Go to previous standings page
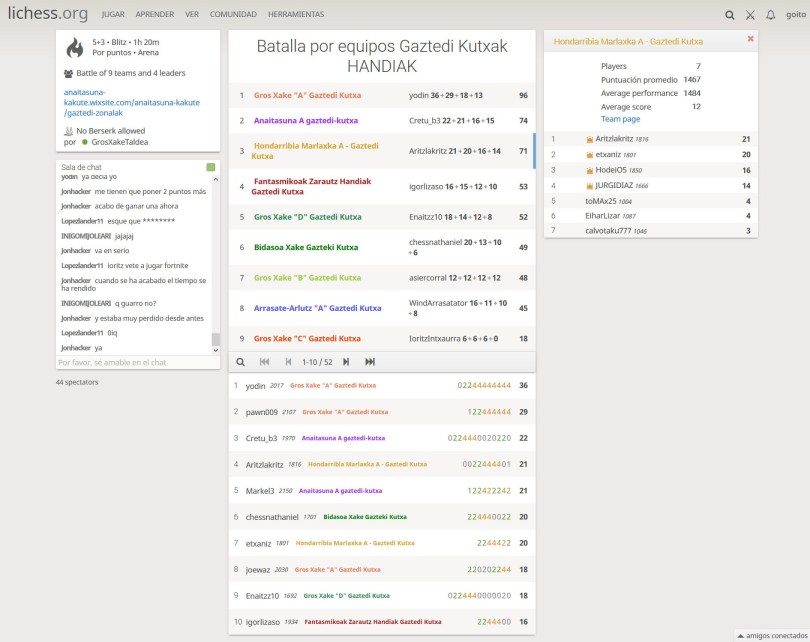The height and width of the screenshot is (642, 810). [x=289, y=362]
